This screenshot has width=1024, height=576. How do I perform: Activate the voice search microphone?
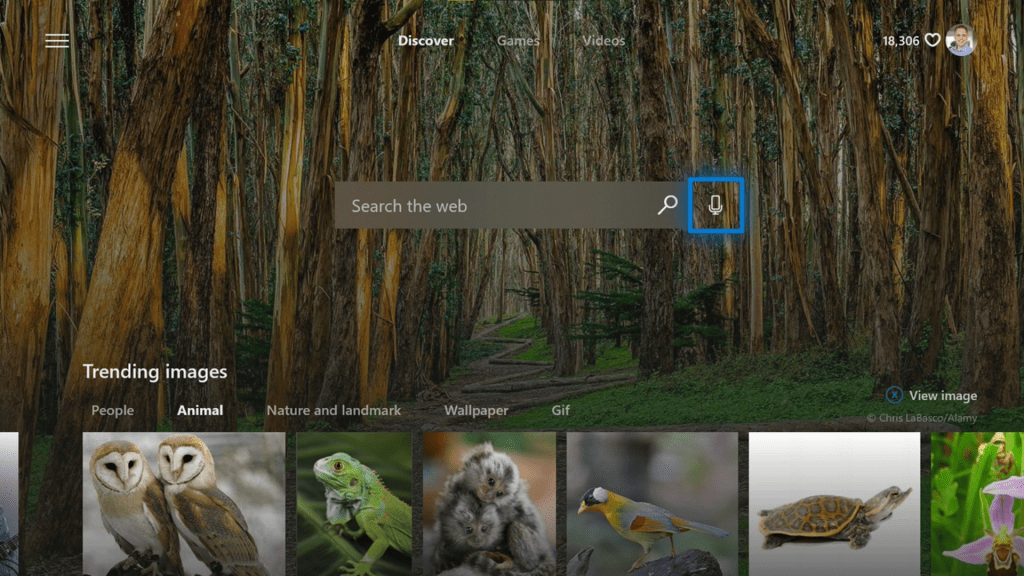coord(717,205)
